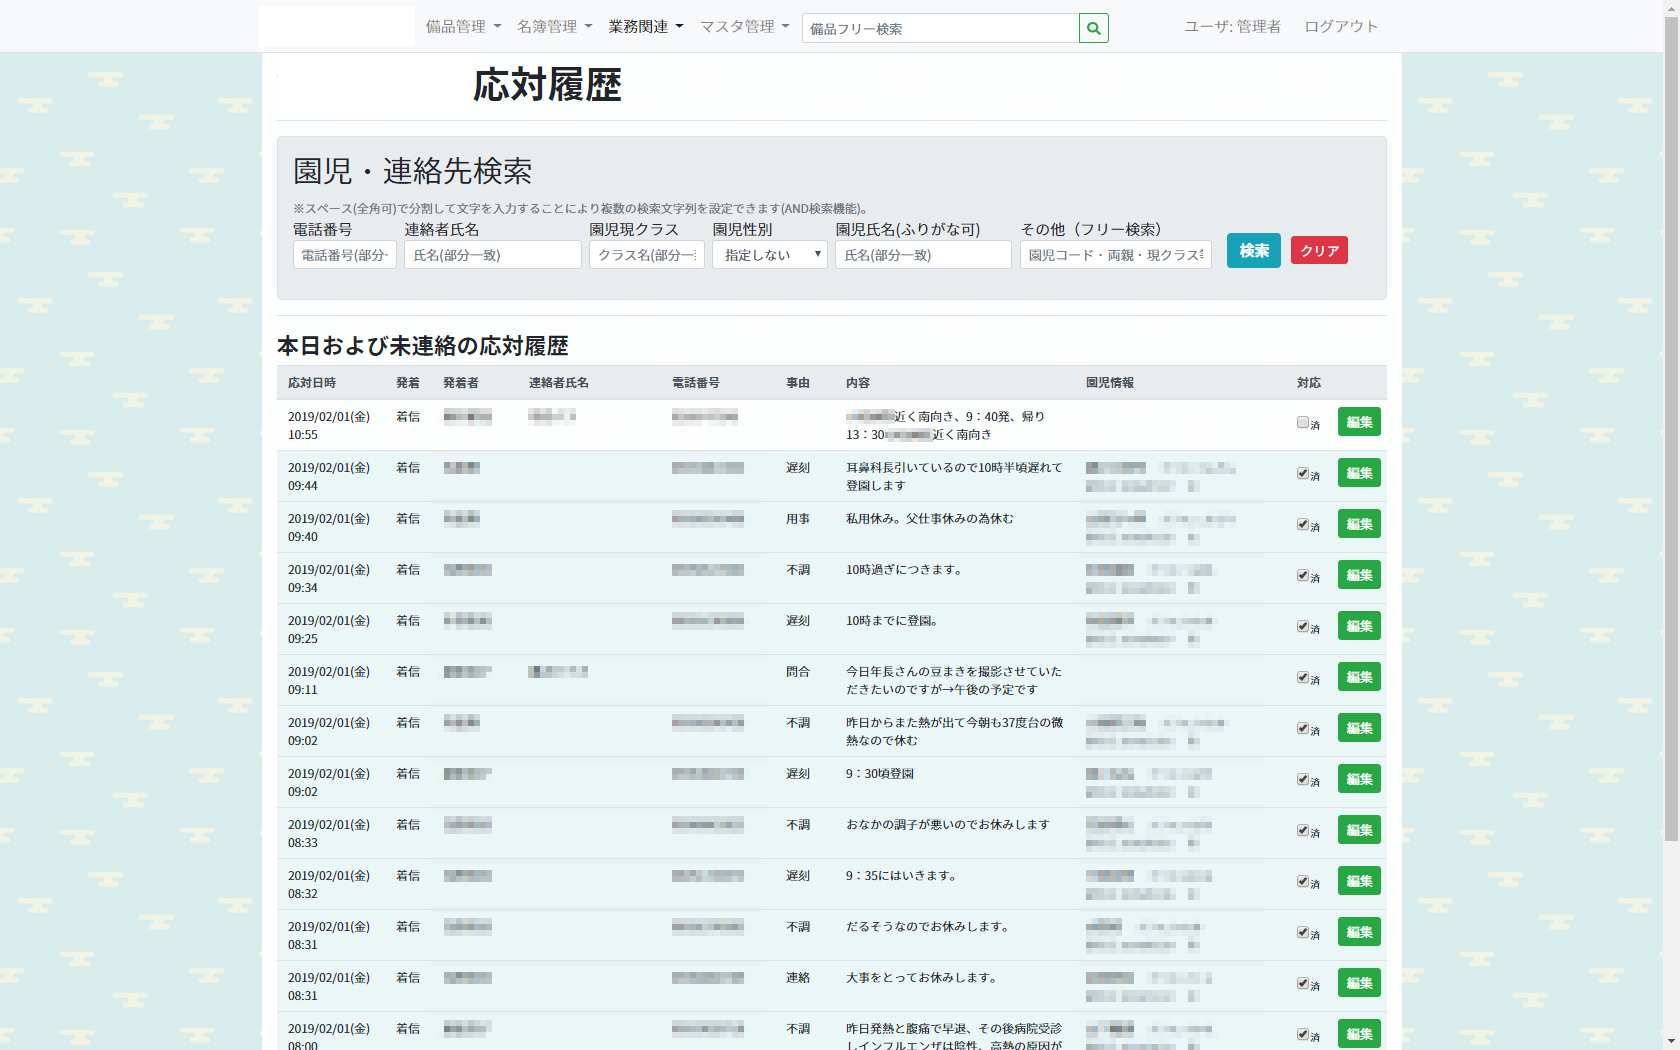
Task: Toggle the 済 checkbox for the 09:40 entry
Action: click(x=1303, y=524)
